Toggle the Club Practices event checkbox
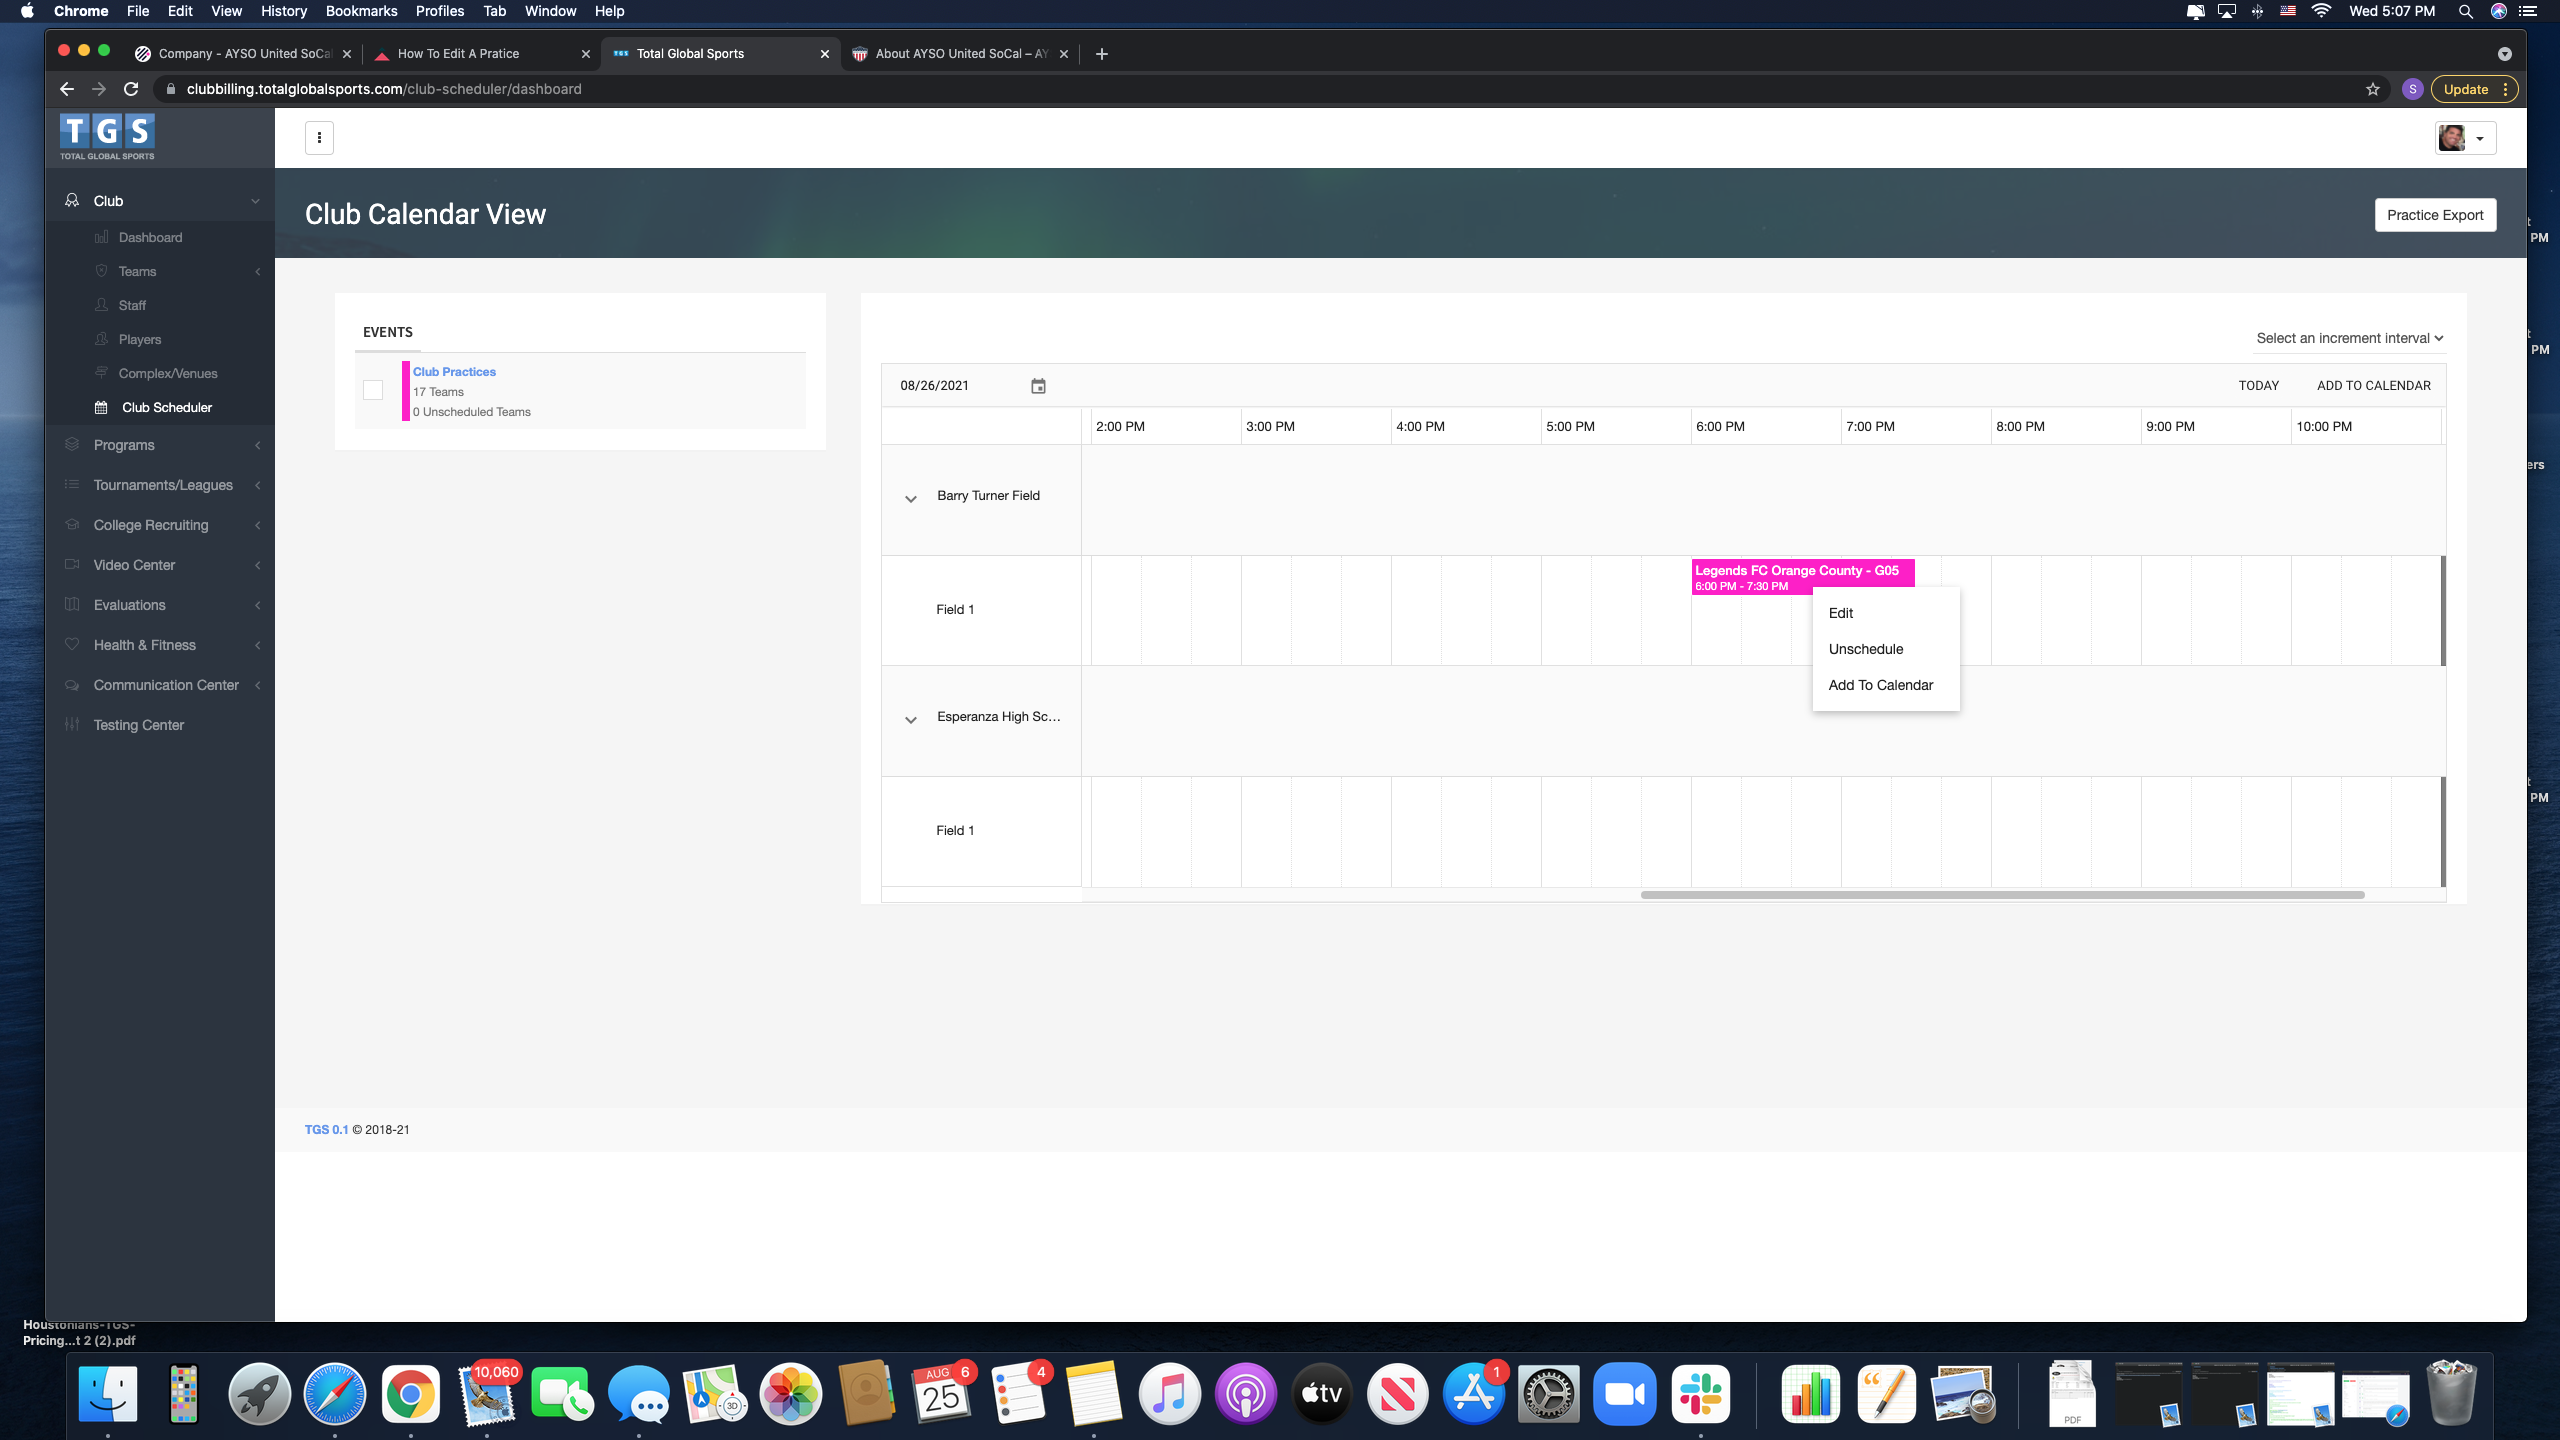 click(x=373, y=390)
